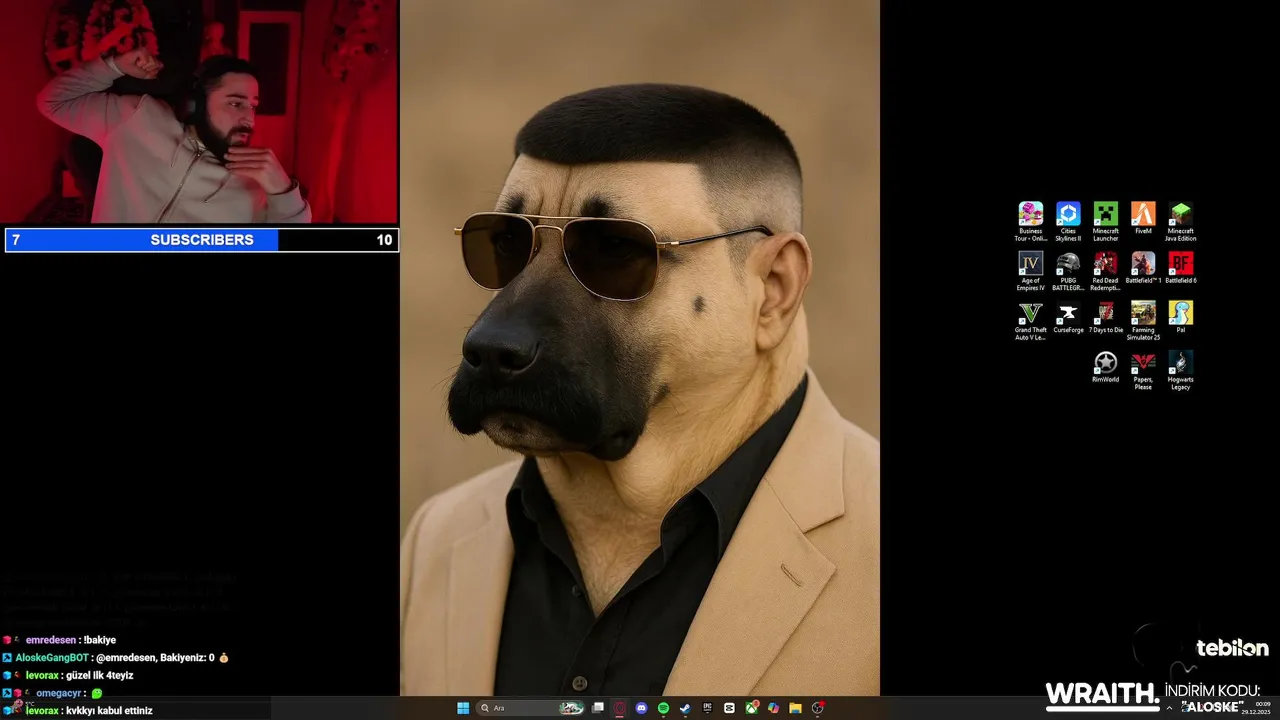Click Farming Simulator 25 shortcut
This screenshot has height=720, width=1280.
(x=1143, y=321)
